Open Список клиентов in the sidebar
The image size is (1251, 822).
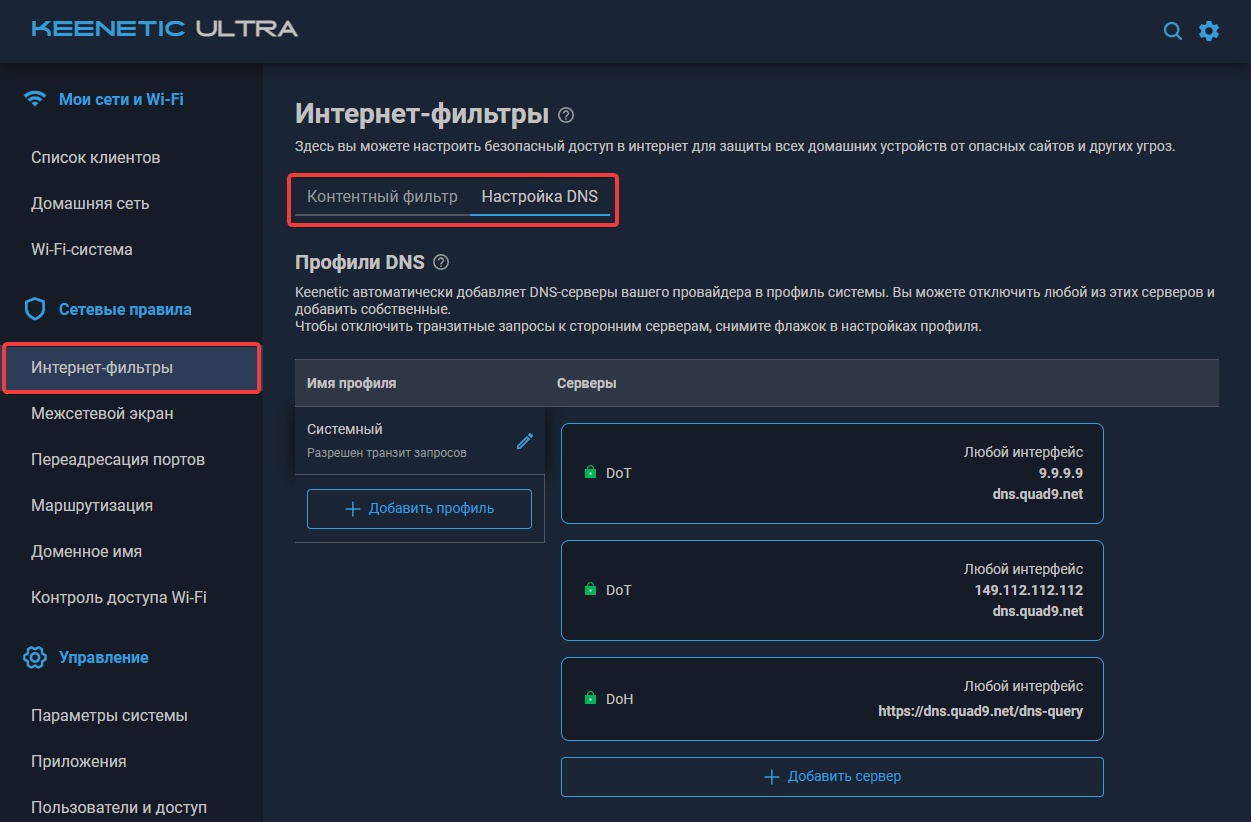96,158
